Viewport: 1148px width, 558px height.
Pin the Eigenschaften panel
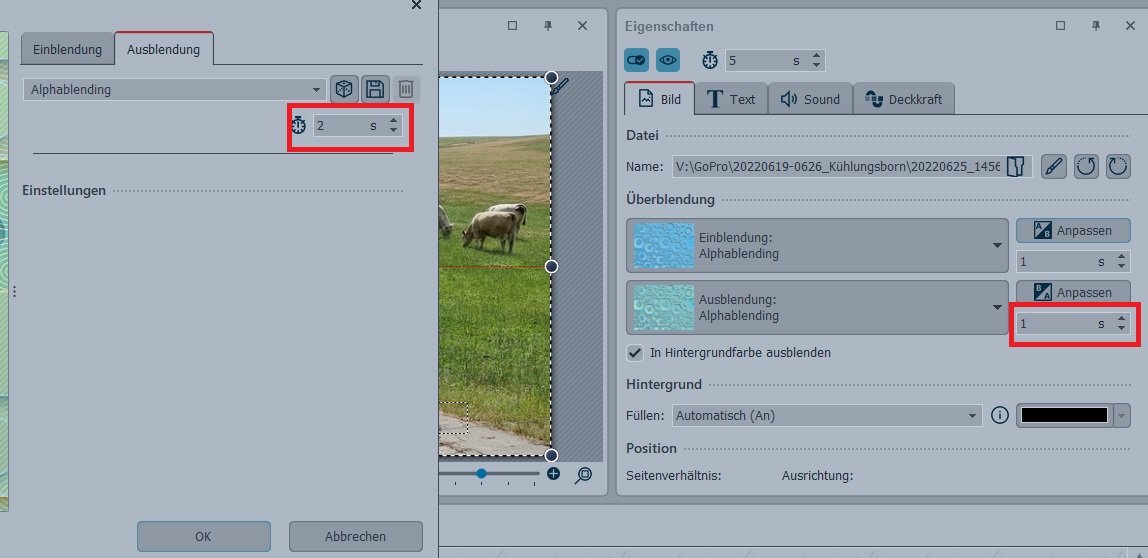pyautogui.click(x=1096, y=26)
